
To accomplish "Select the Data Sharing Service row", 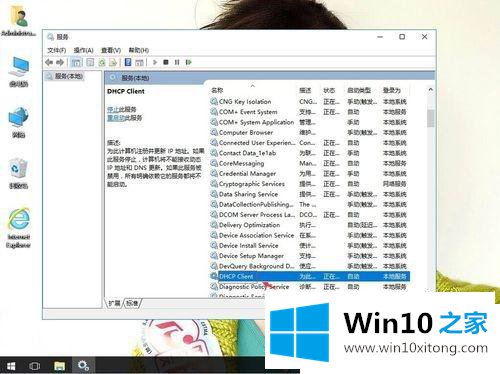I will [309, 194].
